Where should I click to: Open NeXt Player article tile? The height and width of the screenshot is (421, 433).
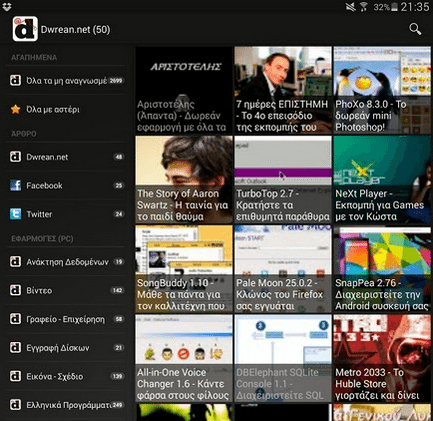pos(382,179)
